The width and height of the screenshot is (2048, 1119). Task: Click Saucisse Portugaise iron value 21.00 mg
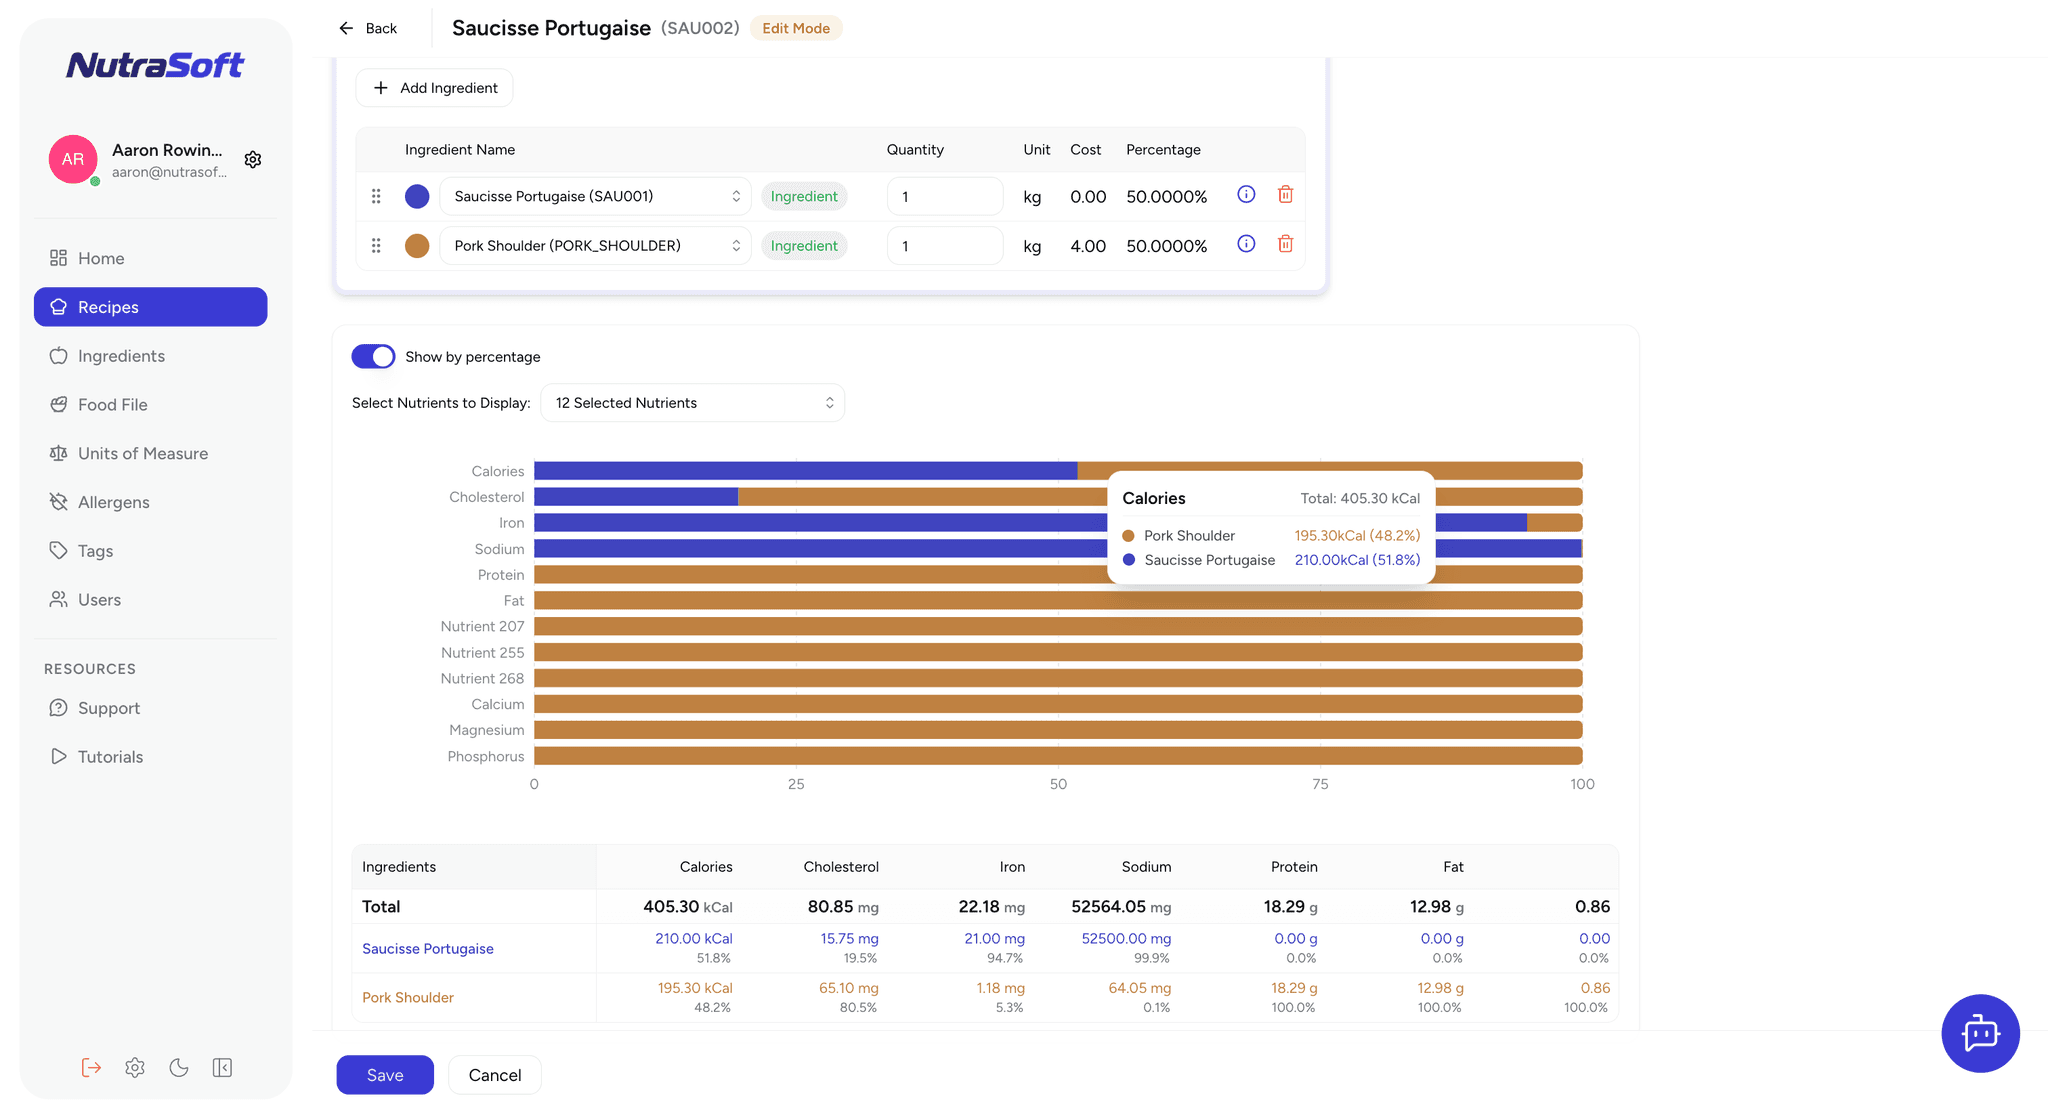(995, 939)
